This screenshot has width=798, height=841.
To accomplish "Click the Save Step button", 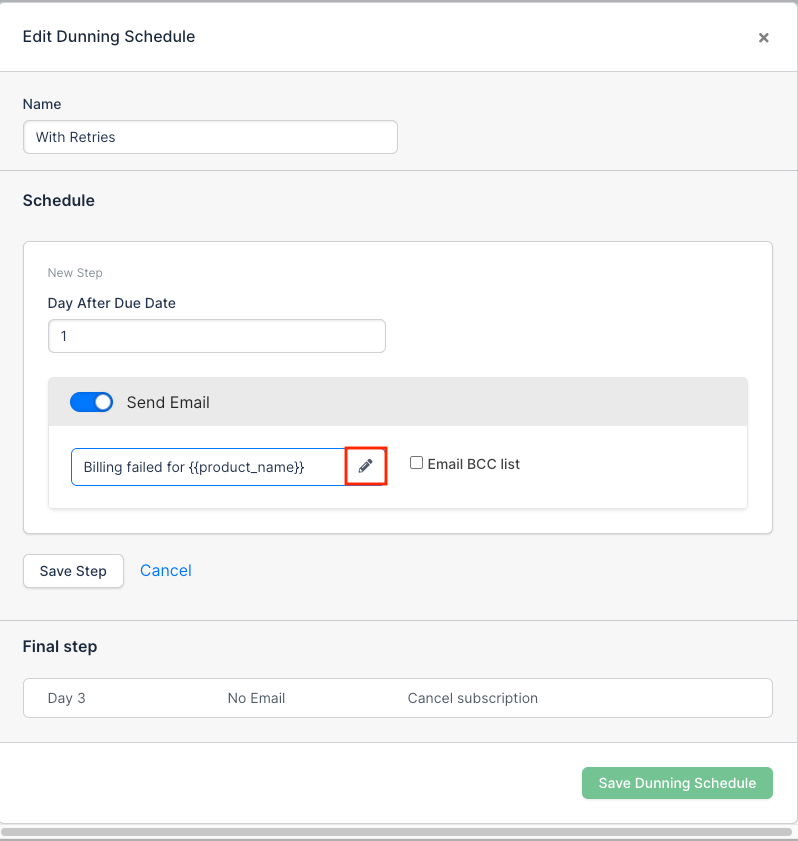I will click(x=73, y=571).
